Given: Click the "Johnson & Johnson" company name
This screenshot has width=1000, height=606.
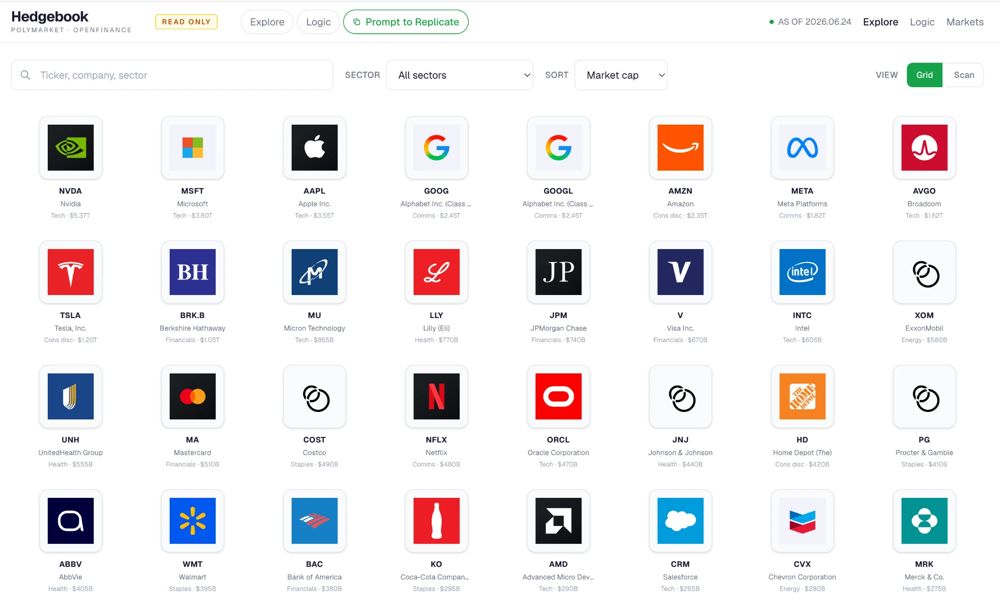Looking at the screenshot, I should [680, 452].
